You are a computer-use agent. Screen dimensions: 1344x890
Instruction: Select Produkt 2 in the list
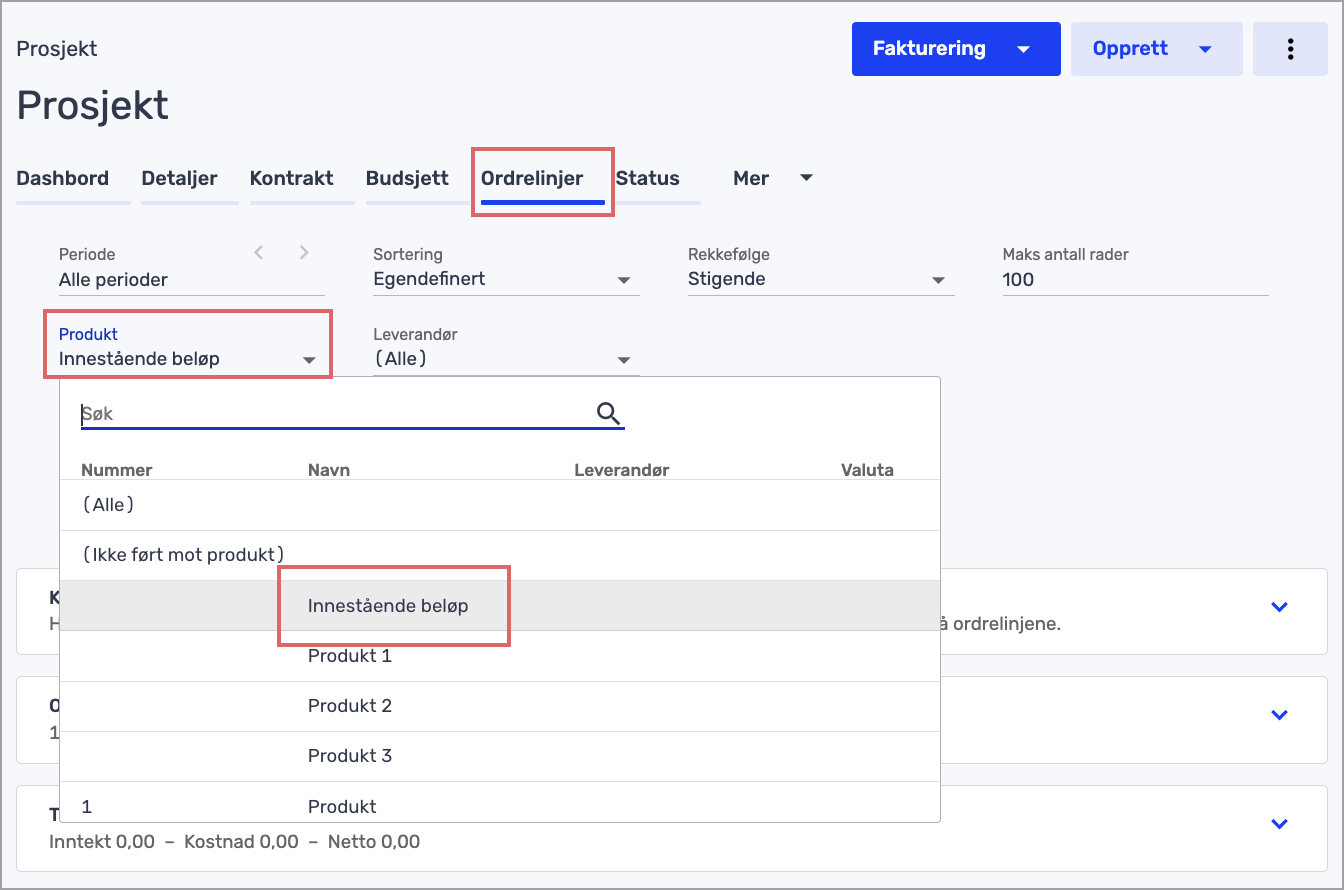click(500, 706)
